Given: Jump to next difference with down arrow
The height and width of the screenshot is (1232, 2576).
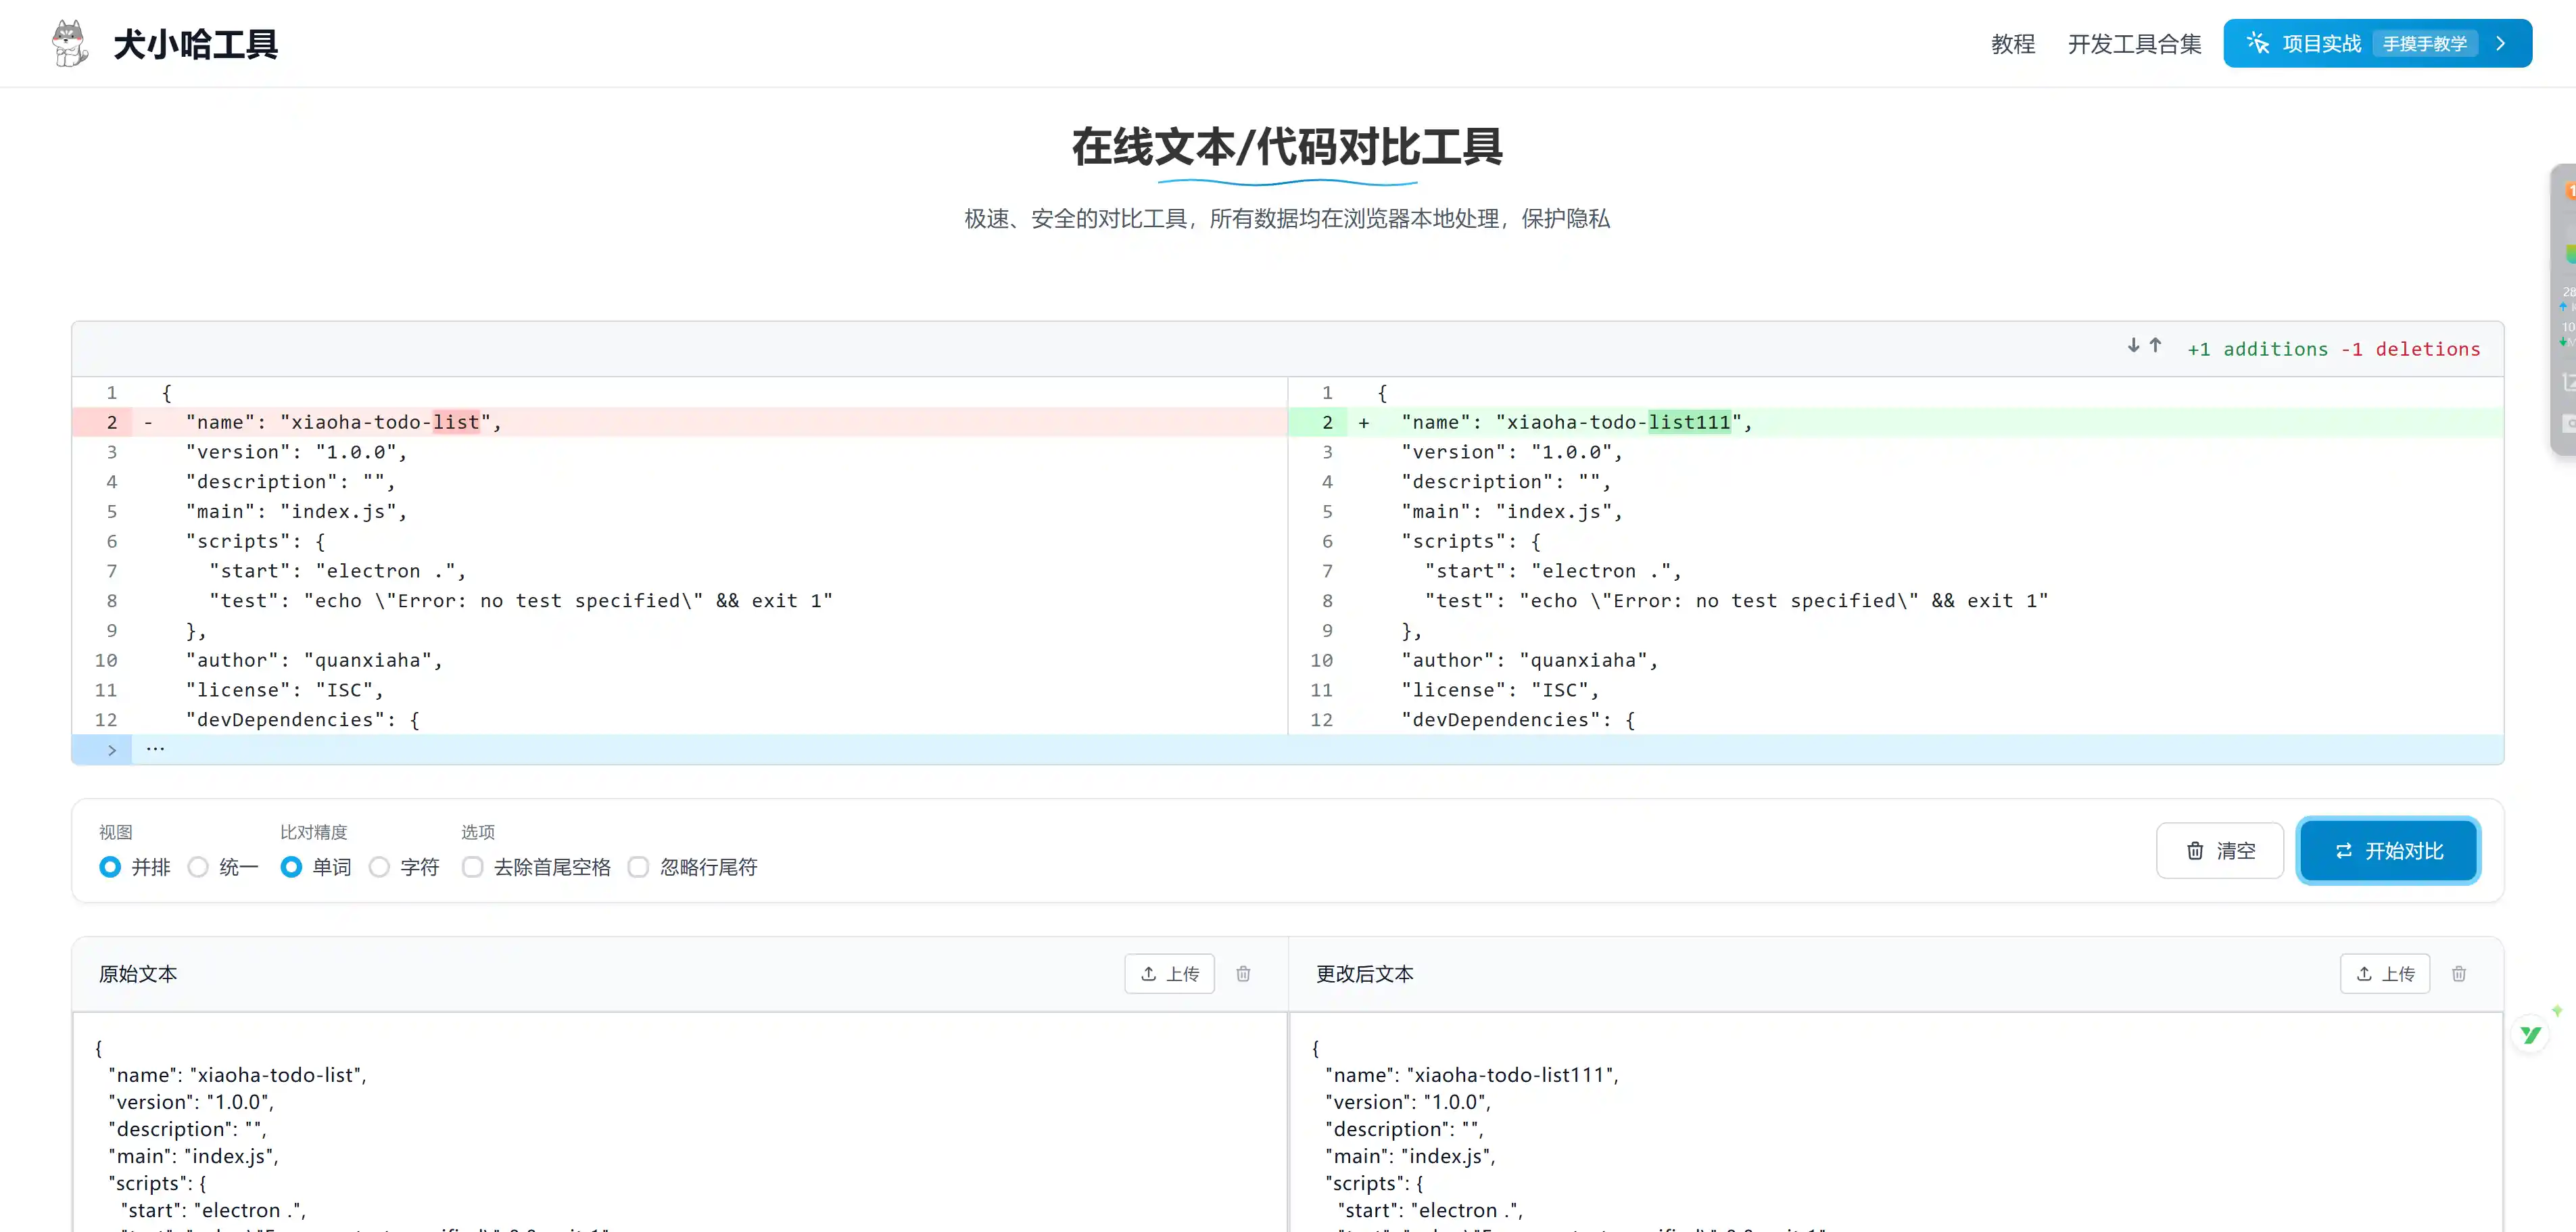Looking at the screenshot, I should coord(2133,346).
